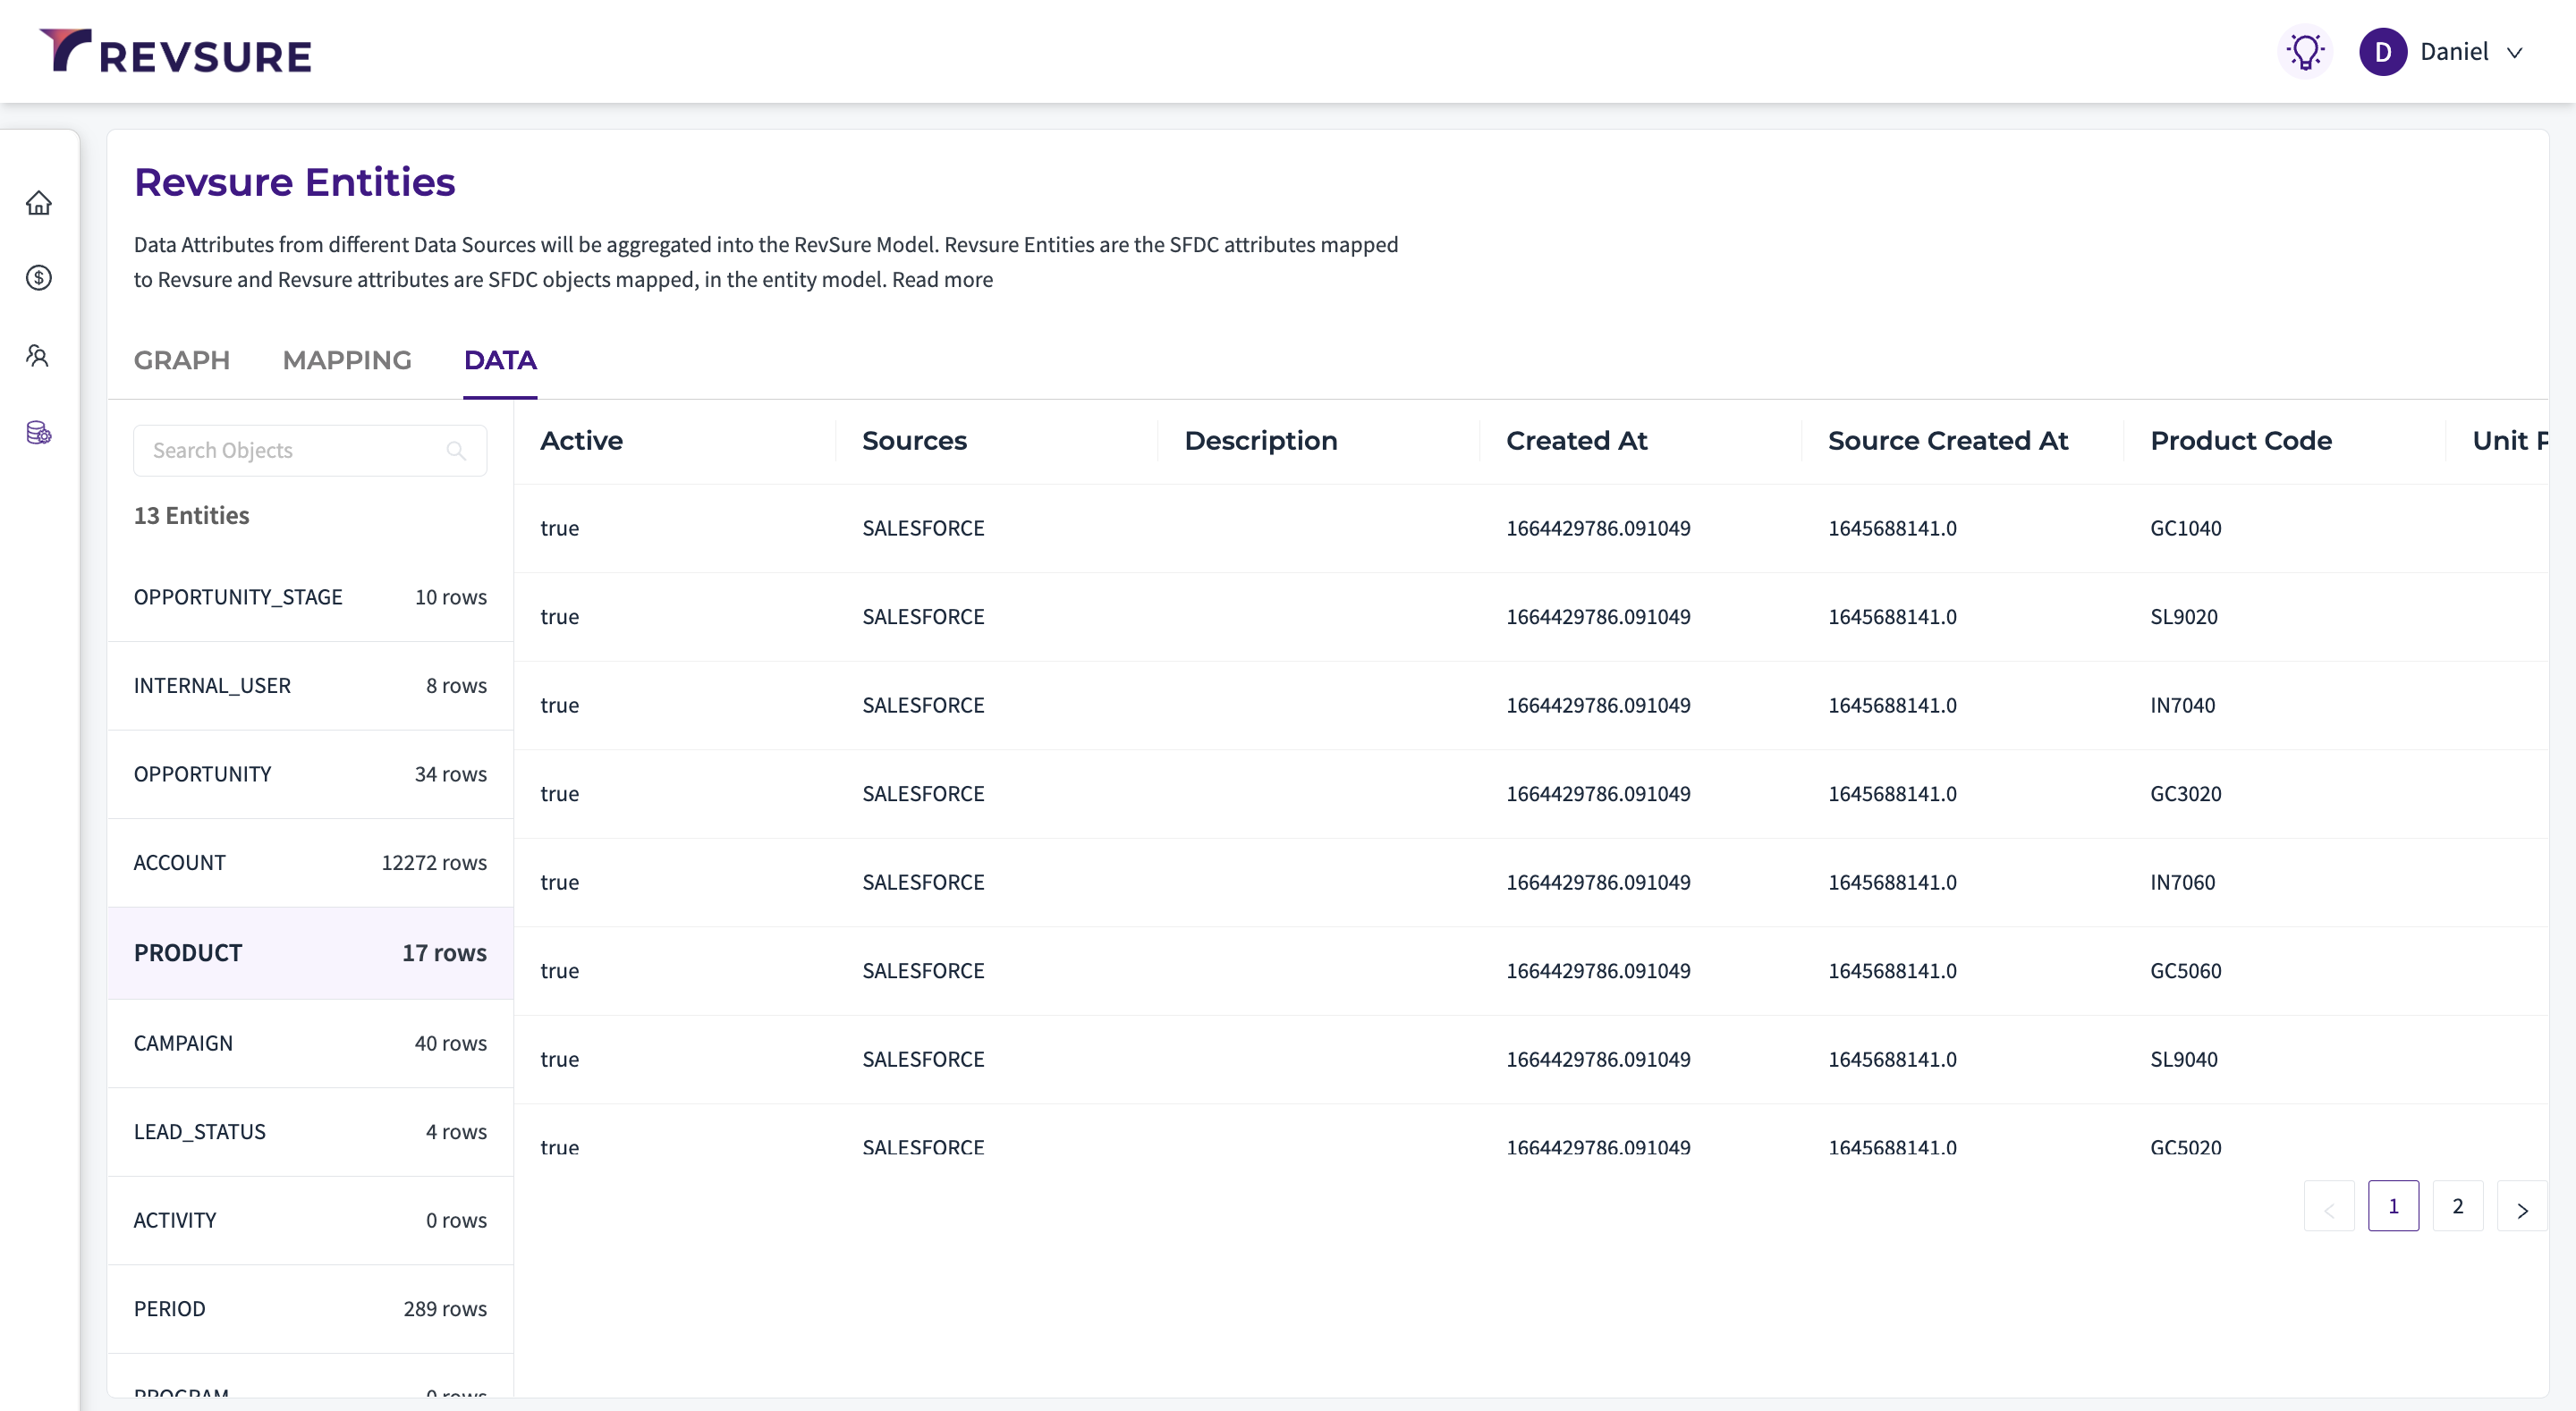Open the users icon in sidebar
2576x1411 pixels.
pyautogui.click(x=39, y=356)
